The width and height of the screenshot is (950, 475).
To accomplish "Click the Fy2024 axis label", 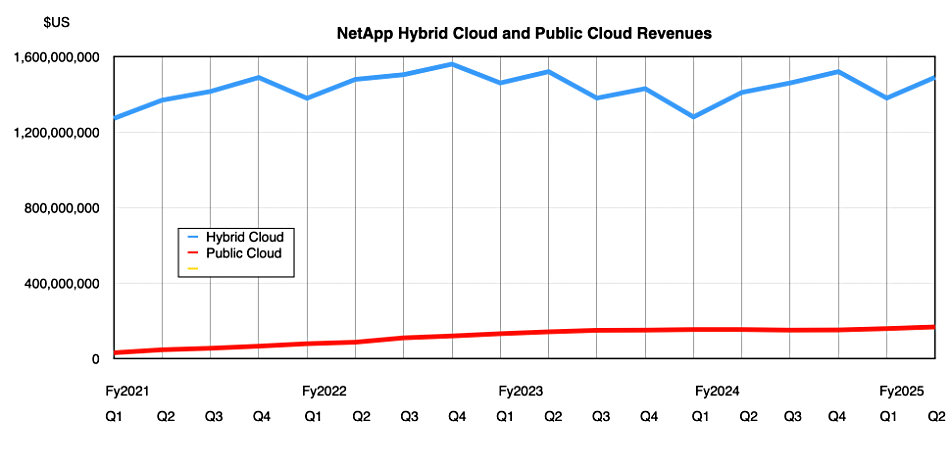I will [x=717, y=391].
